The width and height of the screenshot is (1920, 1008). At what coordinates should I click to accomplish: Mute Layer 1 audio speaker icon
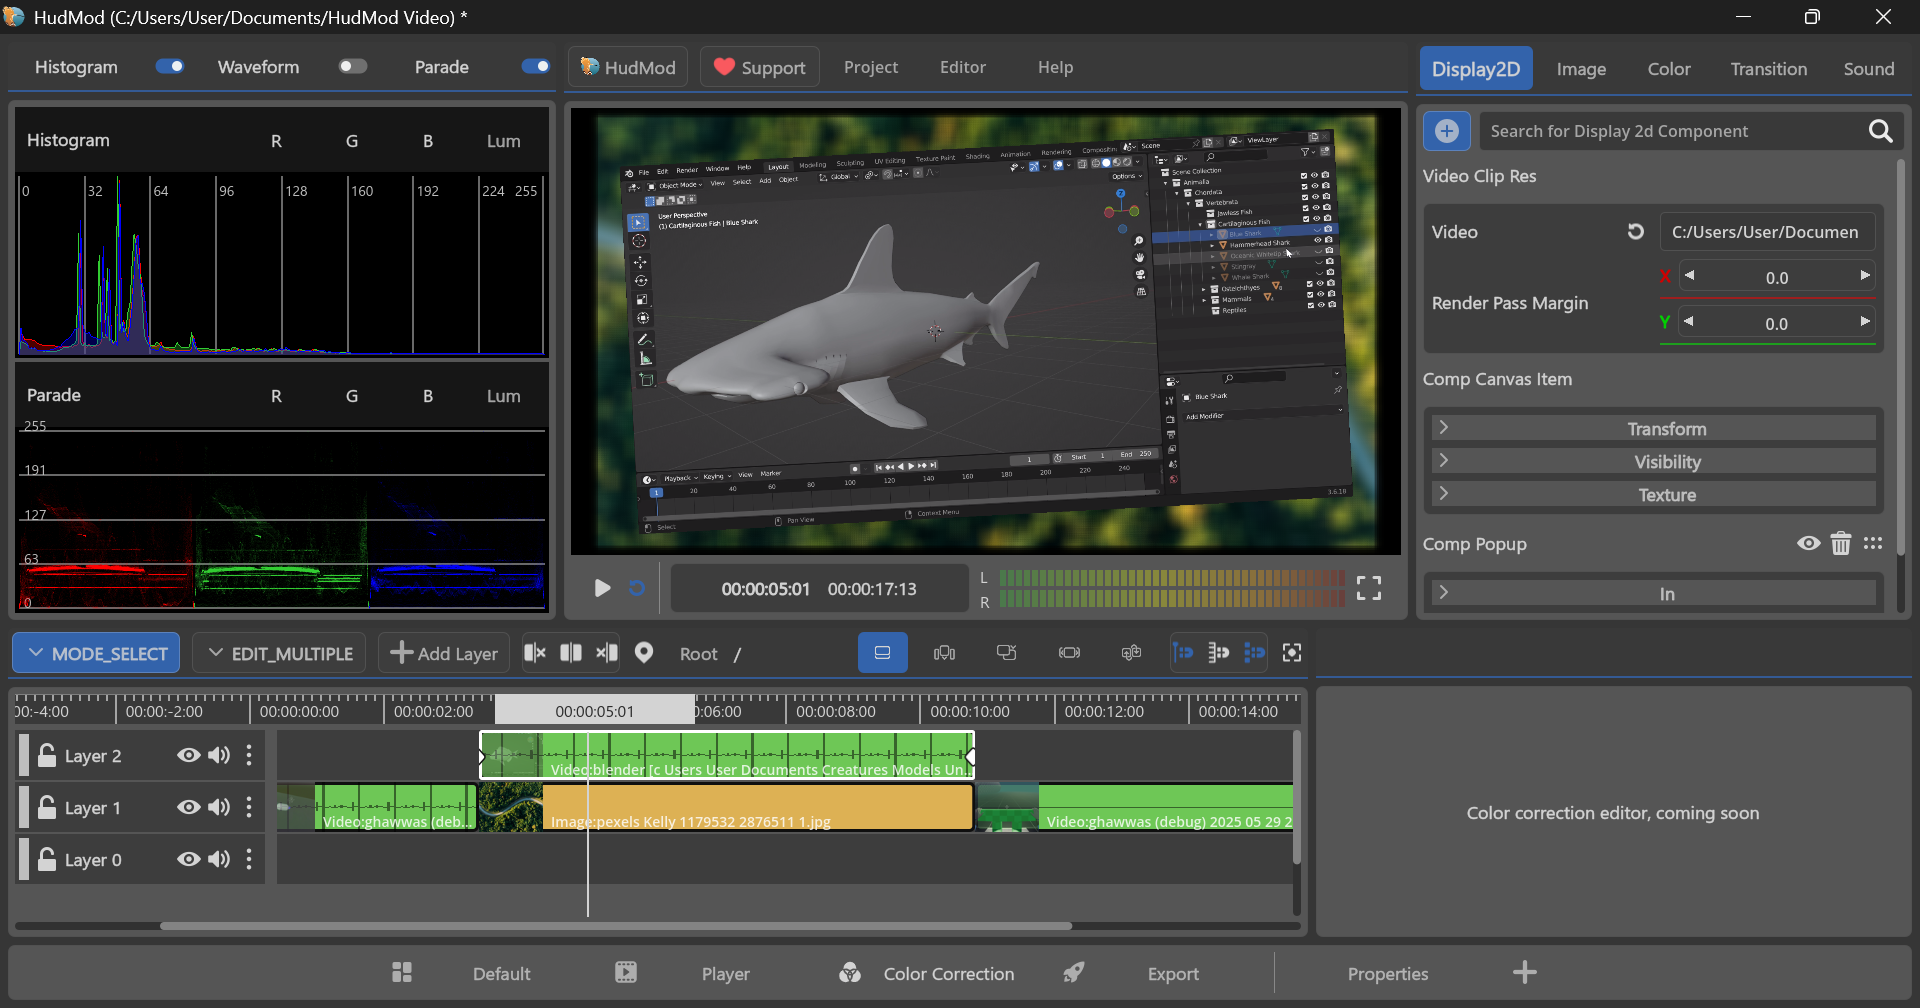pyautogui.click(x=219, y=807)
